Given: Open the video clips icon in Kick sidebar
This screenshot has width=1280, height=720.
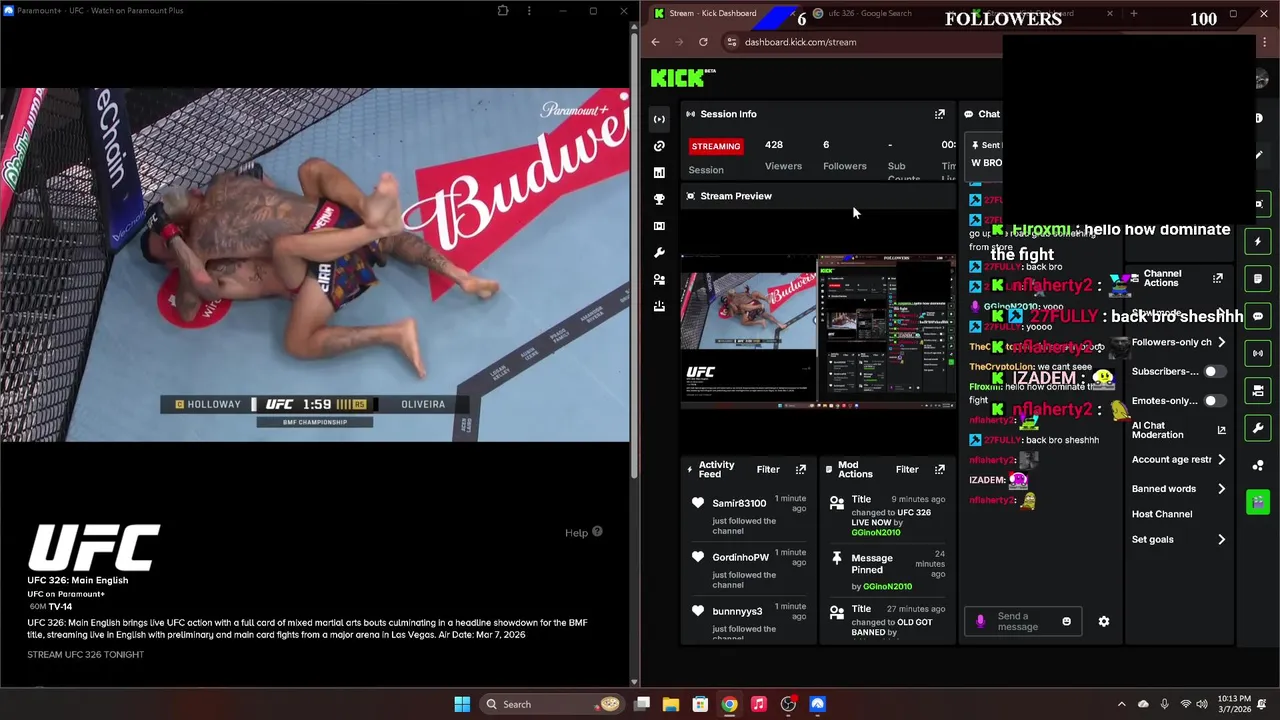Looking at the screenshot, I should (659, 226).
